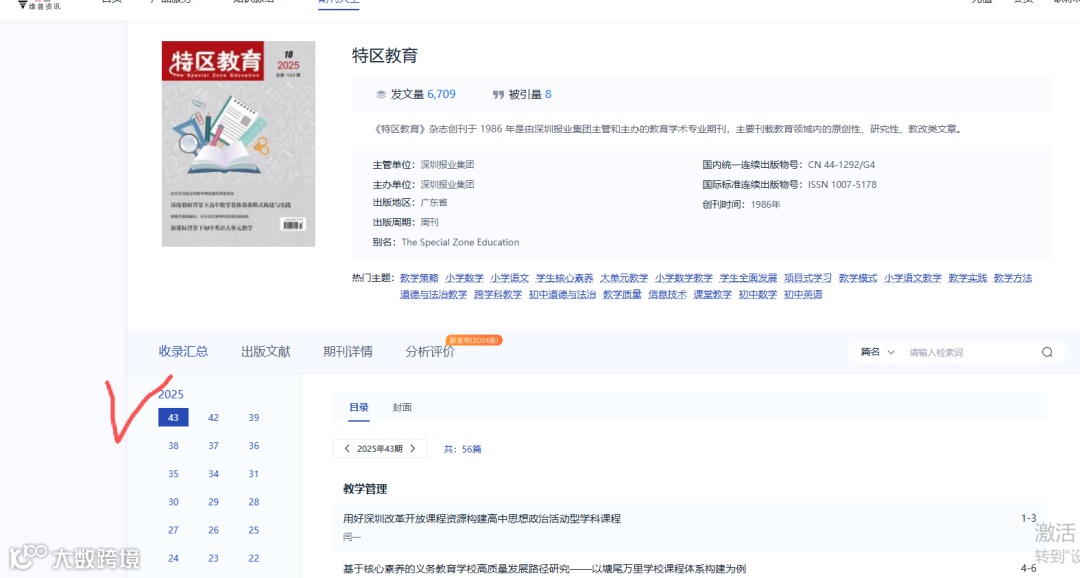The image size is (1080, 578).
Task: Select issue 22 of 2025
Action: (254, 559)
